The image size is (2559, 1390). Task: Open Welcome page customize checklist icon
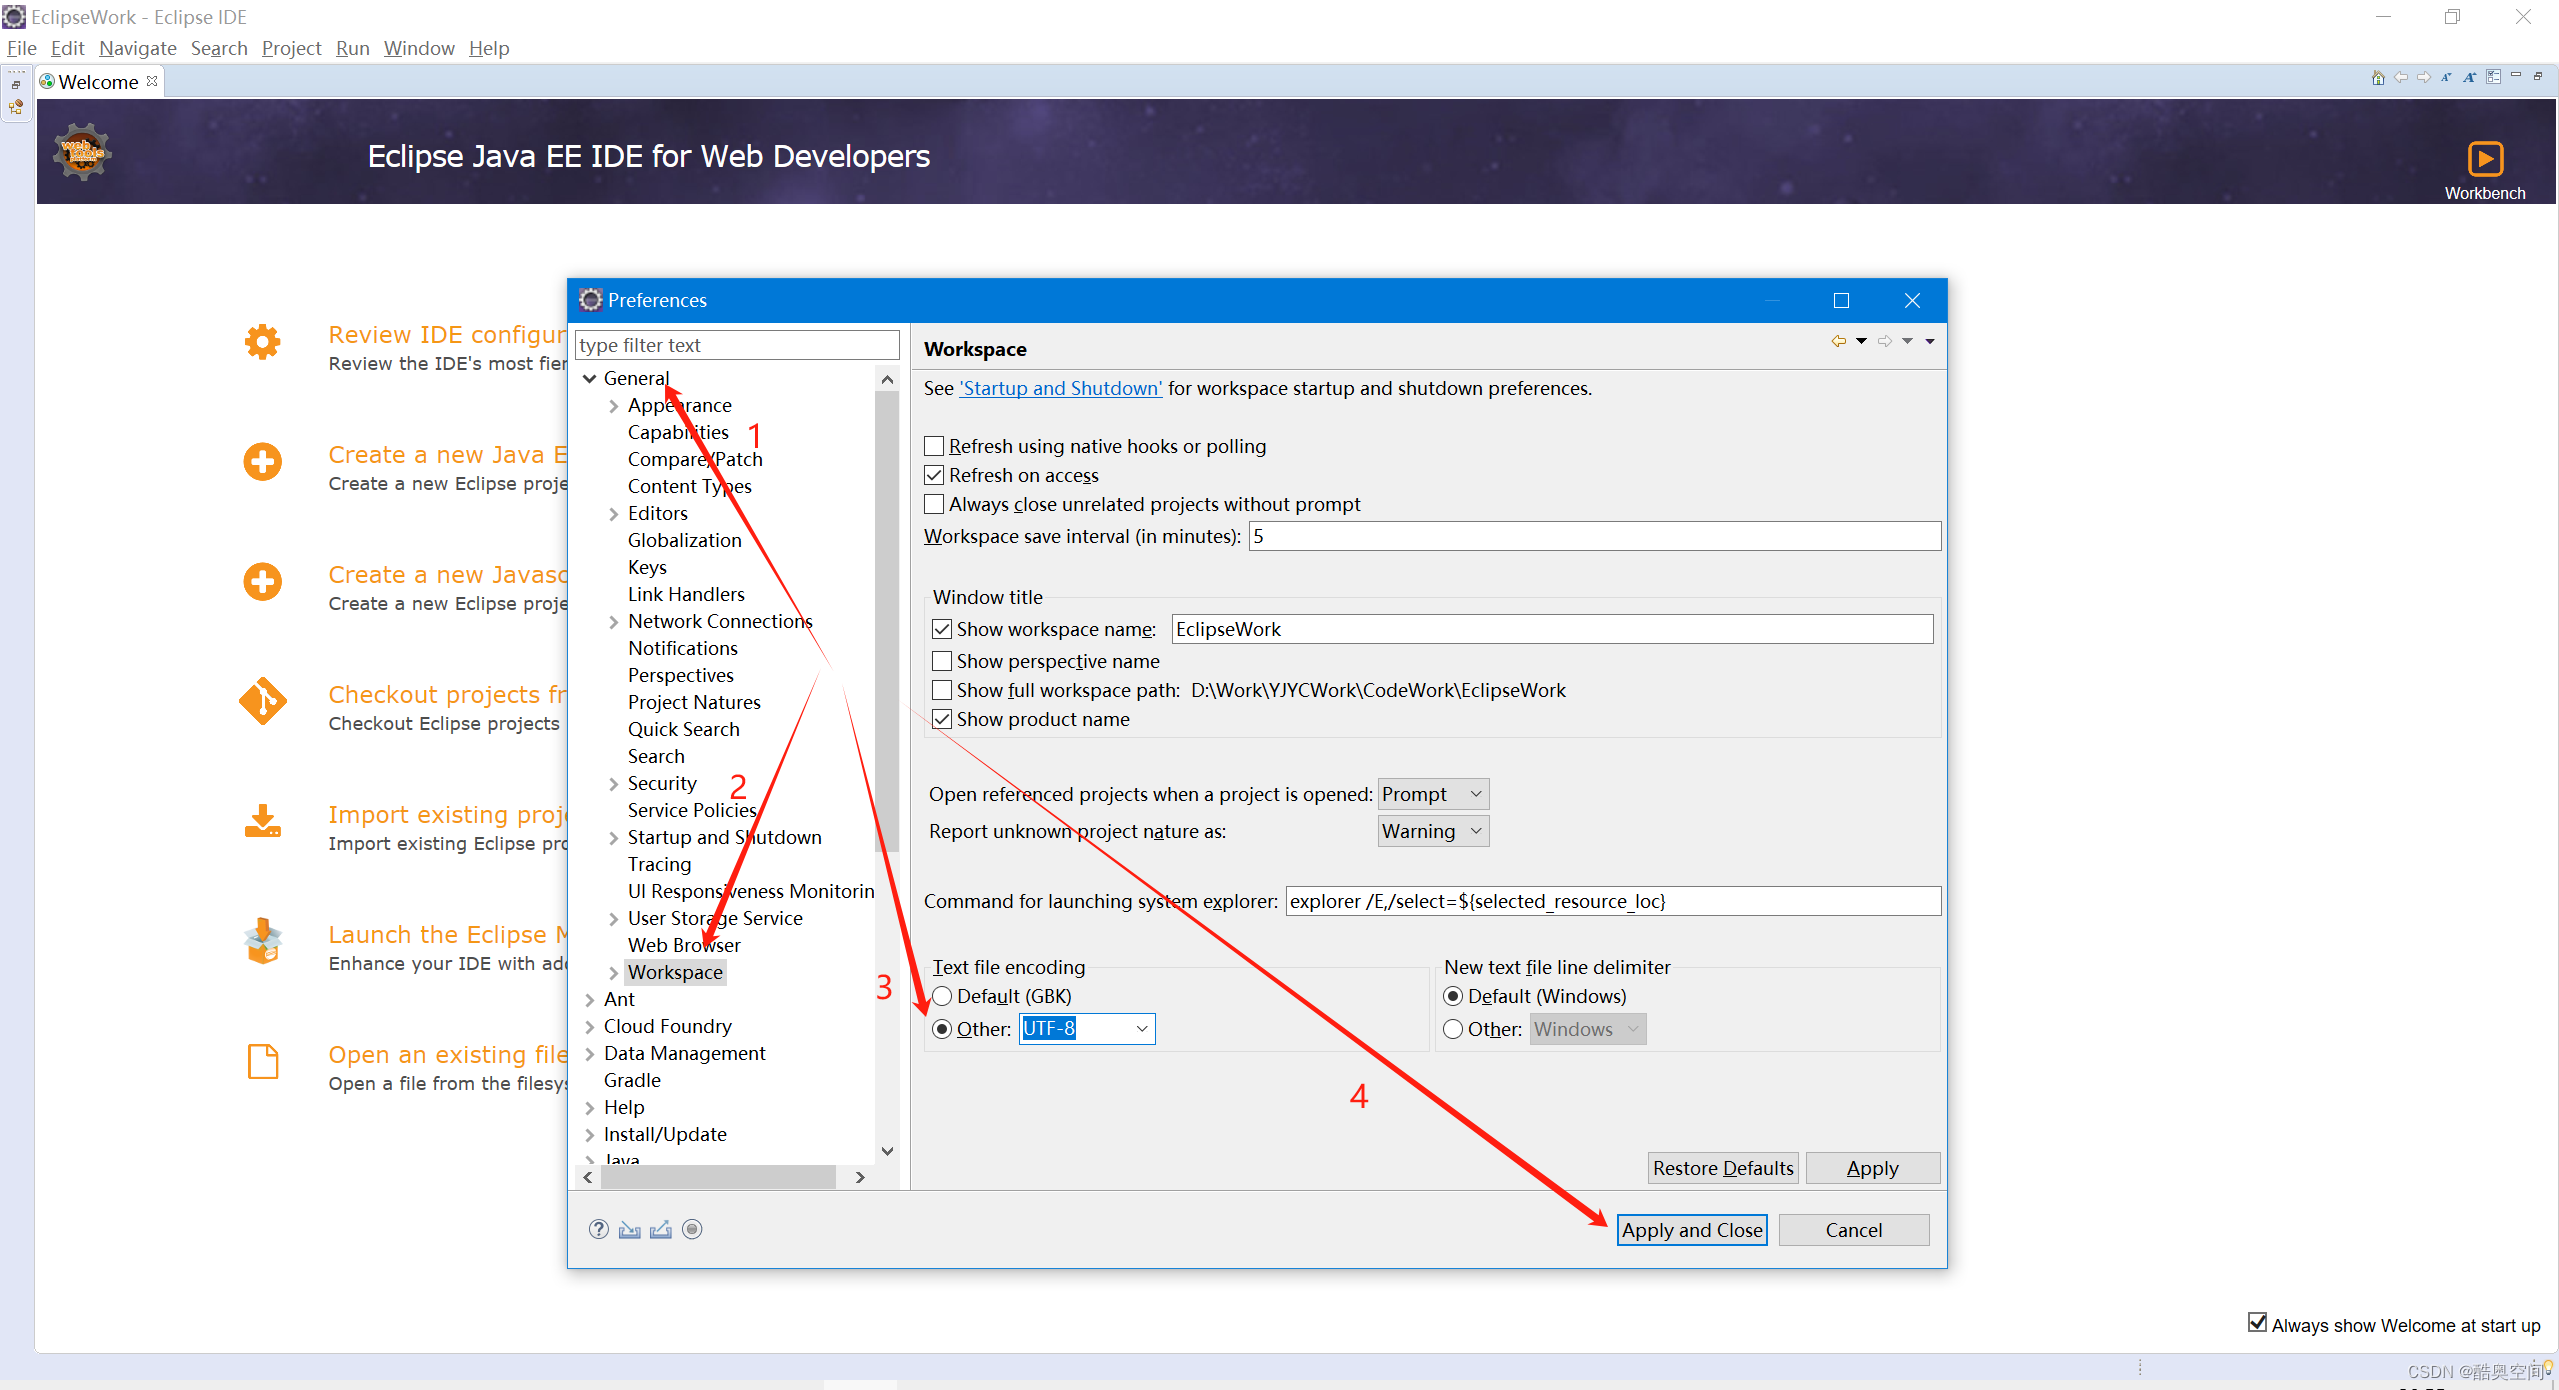click(x=2493, y=77)
